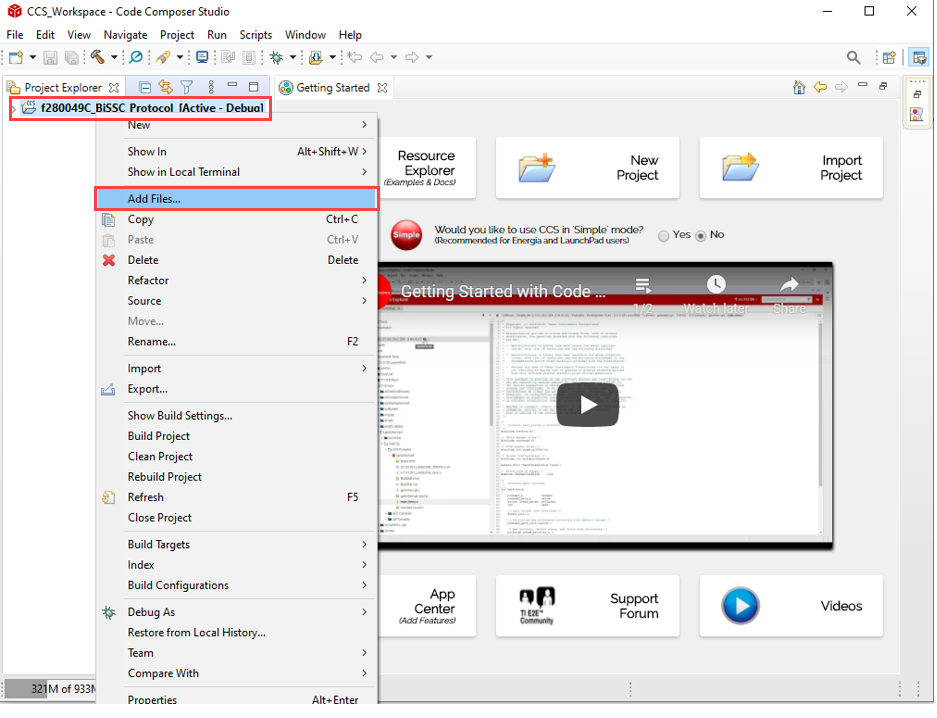Click the search magnifier icon in toolbar

click(x=853, y=58)
